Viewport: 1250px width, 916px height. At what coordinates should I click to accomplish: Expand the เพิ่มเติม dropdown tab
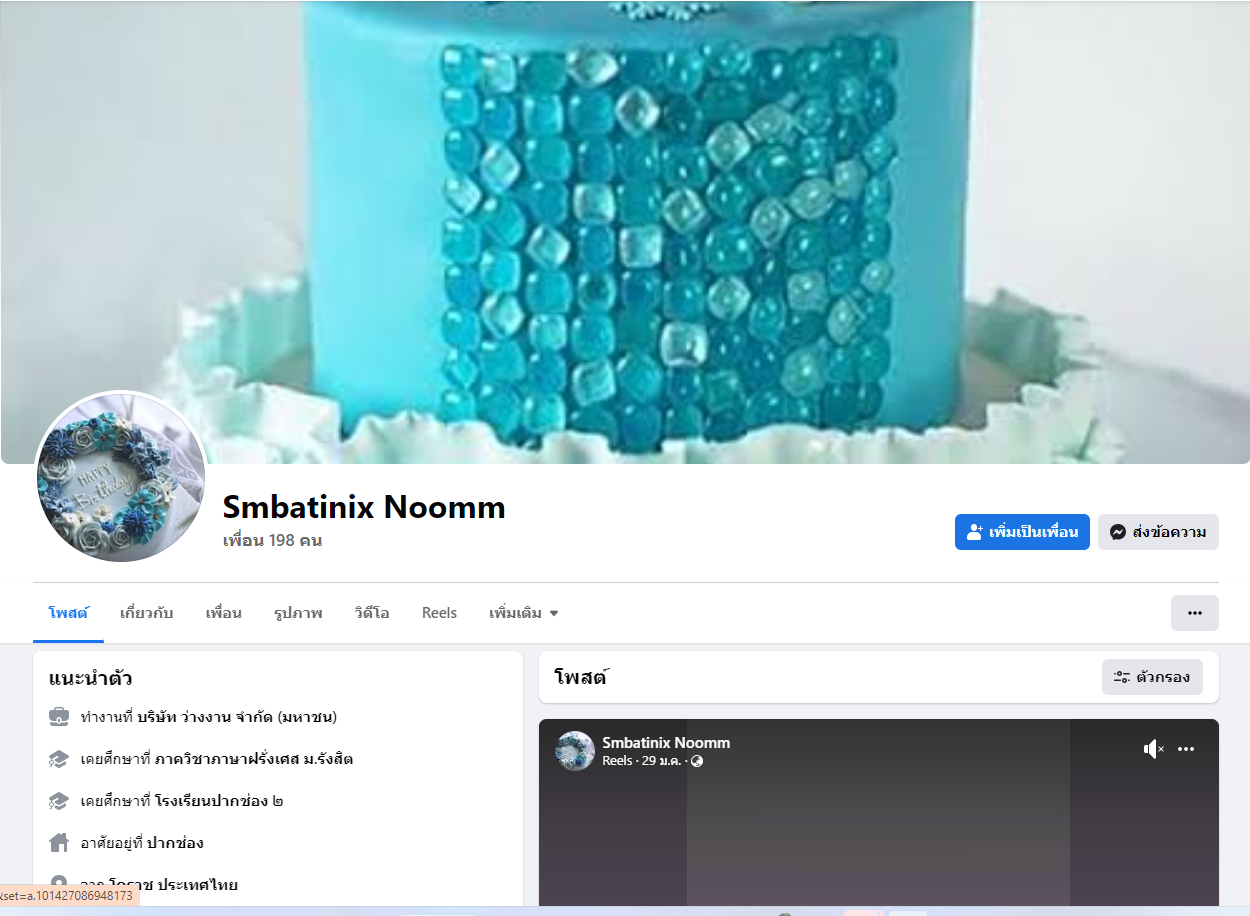pyautogui.click(x=524, y=613)
